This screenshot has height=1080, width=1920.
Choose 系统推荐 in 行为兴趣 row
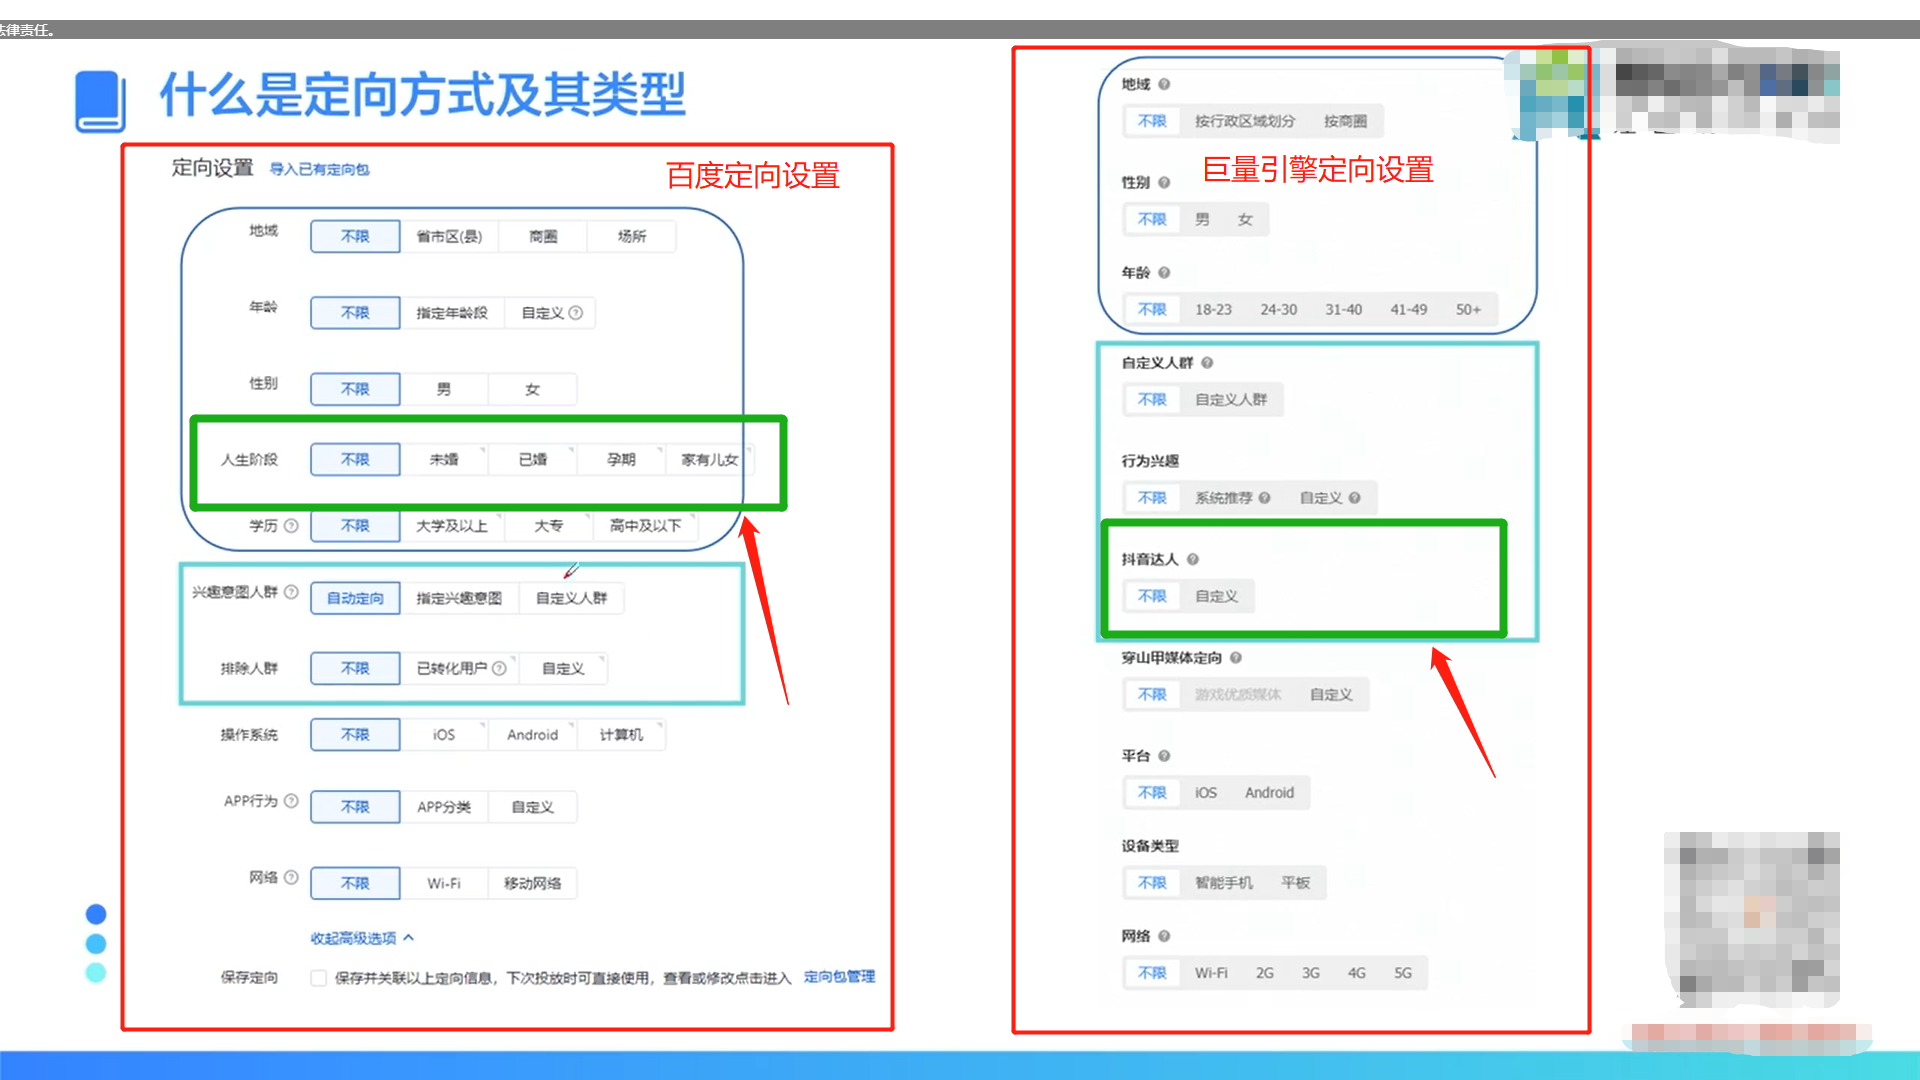pos(1224,498)
